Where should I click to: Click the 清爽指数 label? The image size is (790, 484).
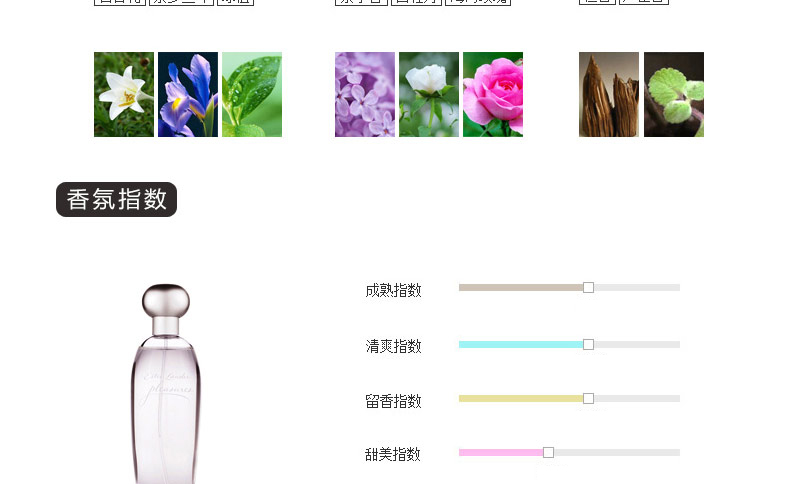point(393,347)
